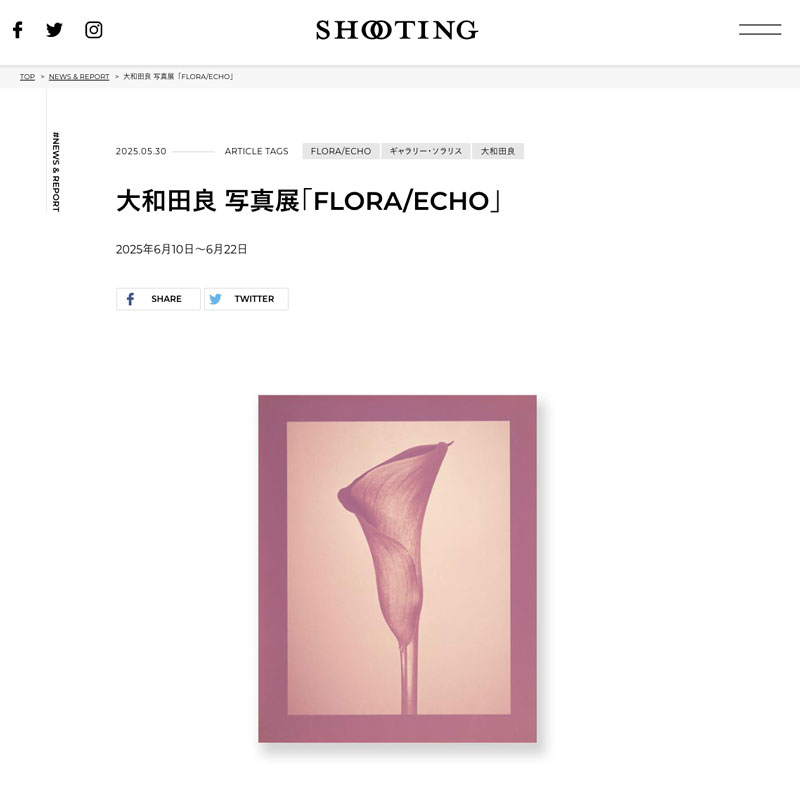Open the Instagram icon in header
800x800 pixels.
[x=93, y=30]
